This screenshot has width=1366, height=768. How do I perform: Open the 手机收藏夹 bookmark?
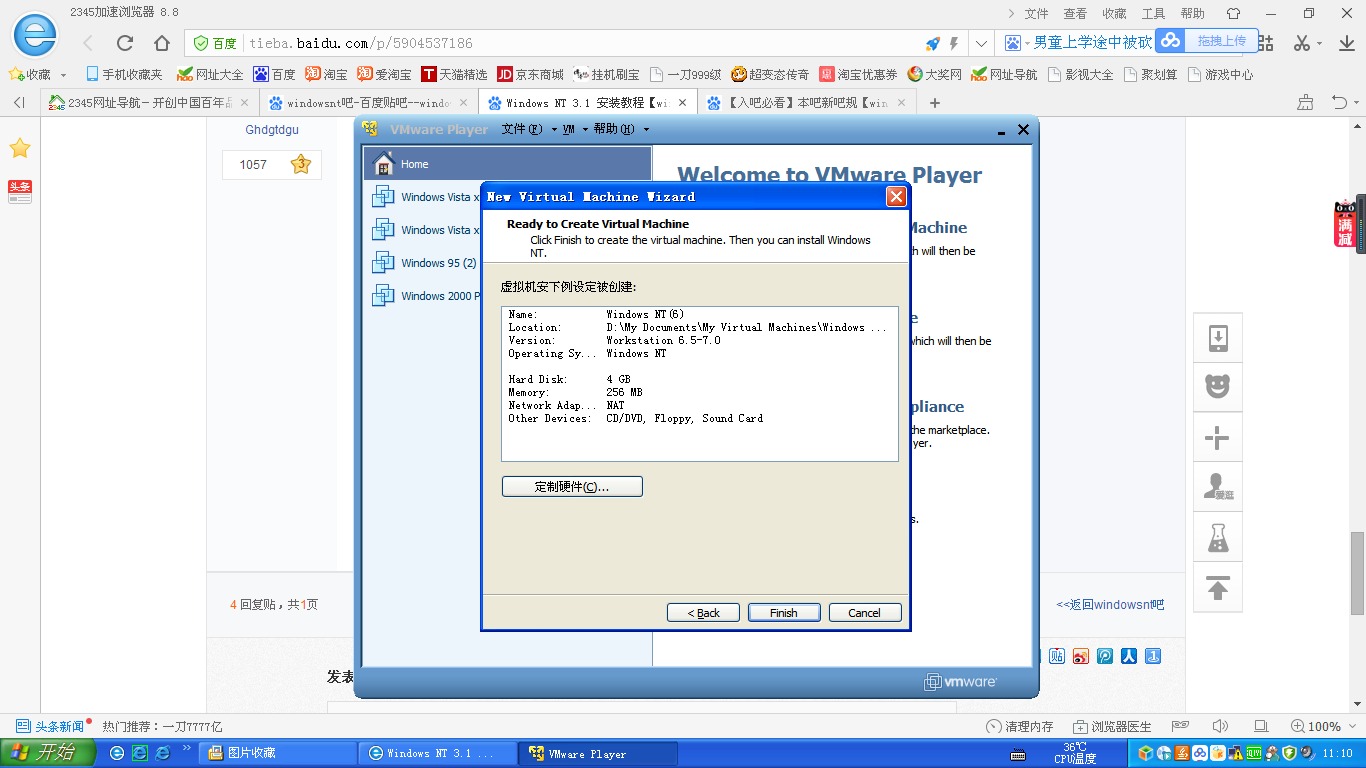click(x=124, y=75)
